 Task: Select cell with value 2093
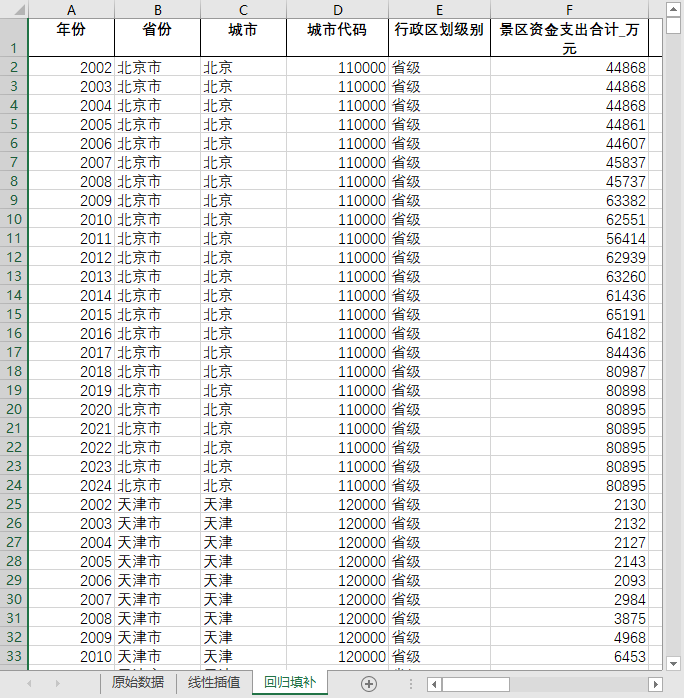[x=570, y=580]
